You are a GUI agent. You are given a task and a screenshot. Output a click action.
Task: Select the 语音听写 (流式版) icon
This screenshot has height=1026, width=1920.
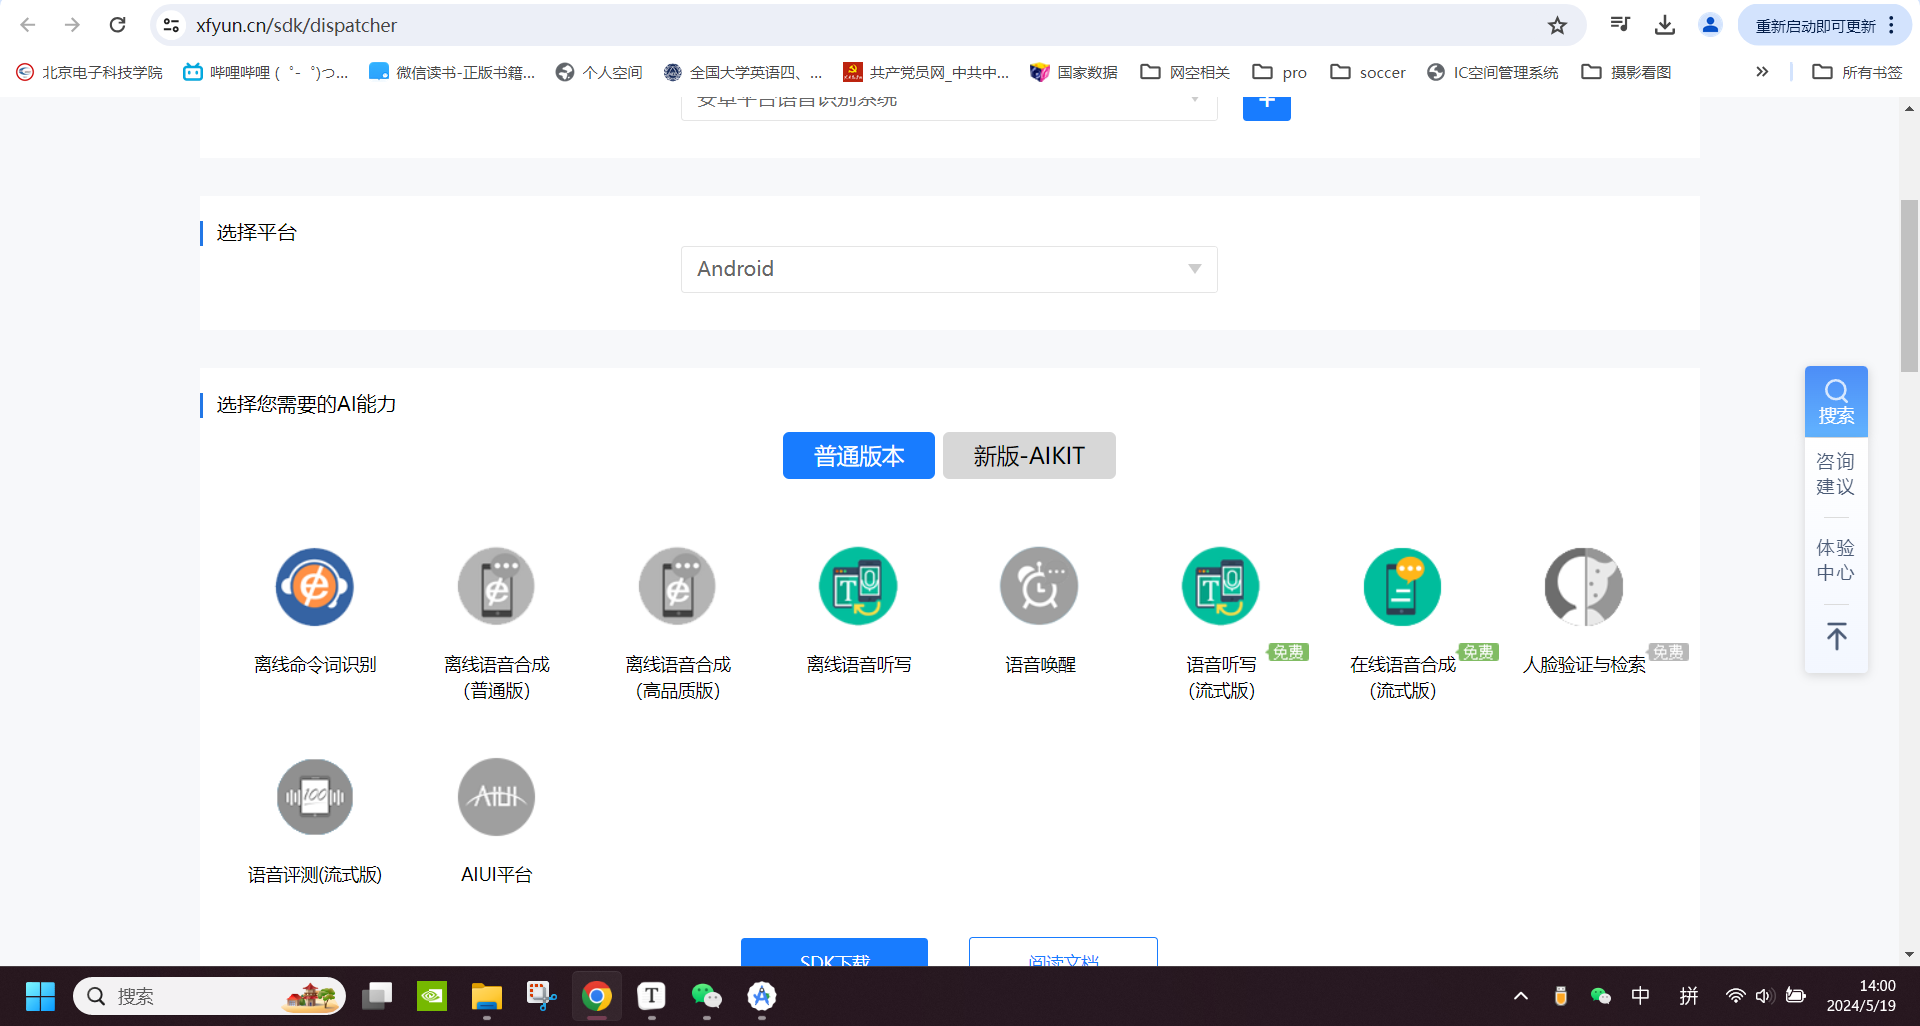tap(1221, 587)
